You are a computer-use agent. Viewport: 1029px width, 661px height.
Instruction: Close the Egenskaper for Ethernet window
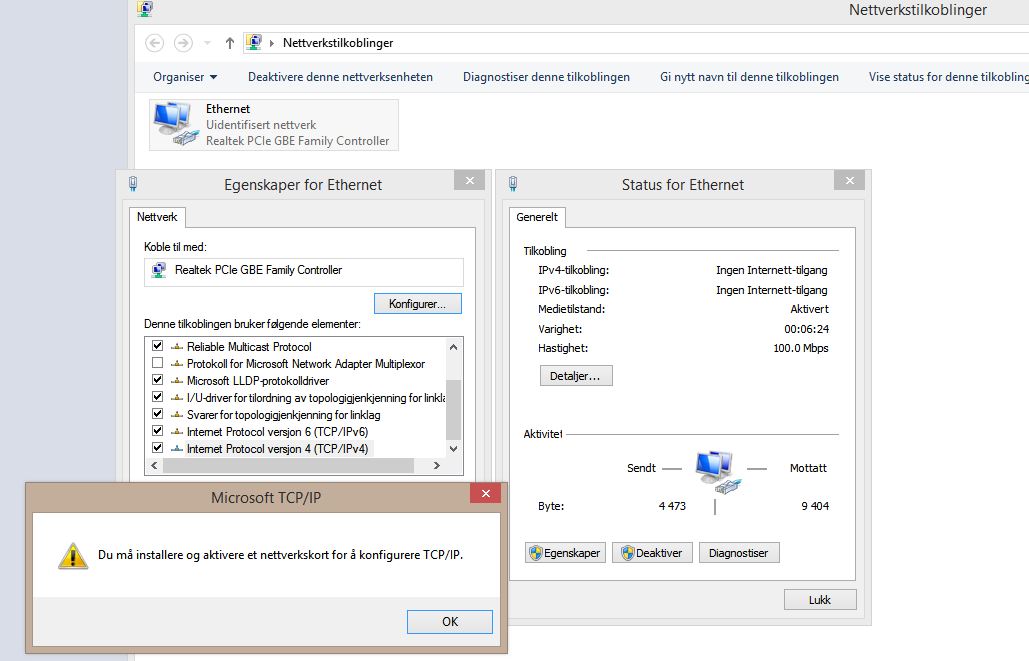coord(469,181)
